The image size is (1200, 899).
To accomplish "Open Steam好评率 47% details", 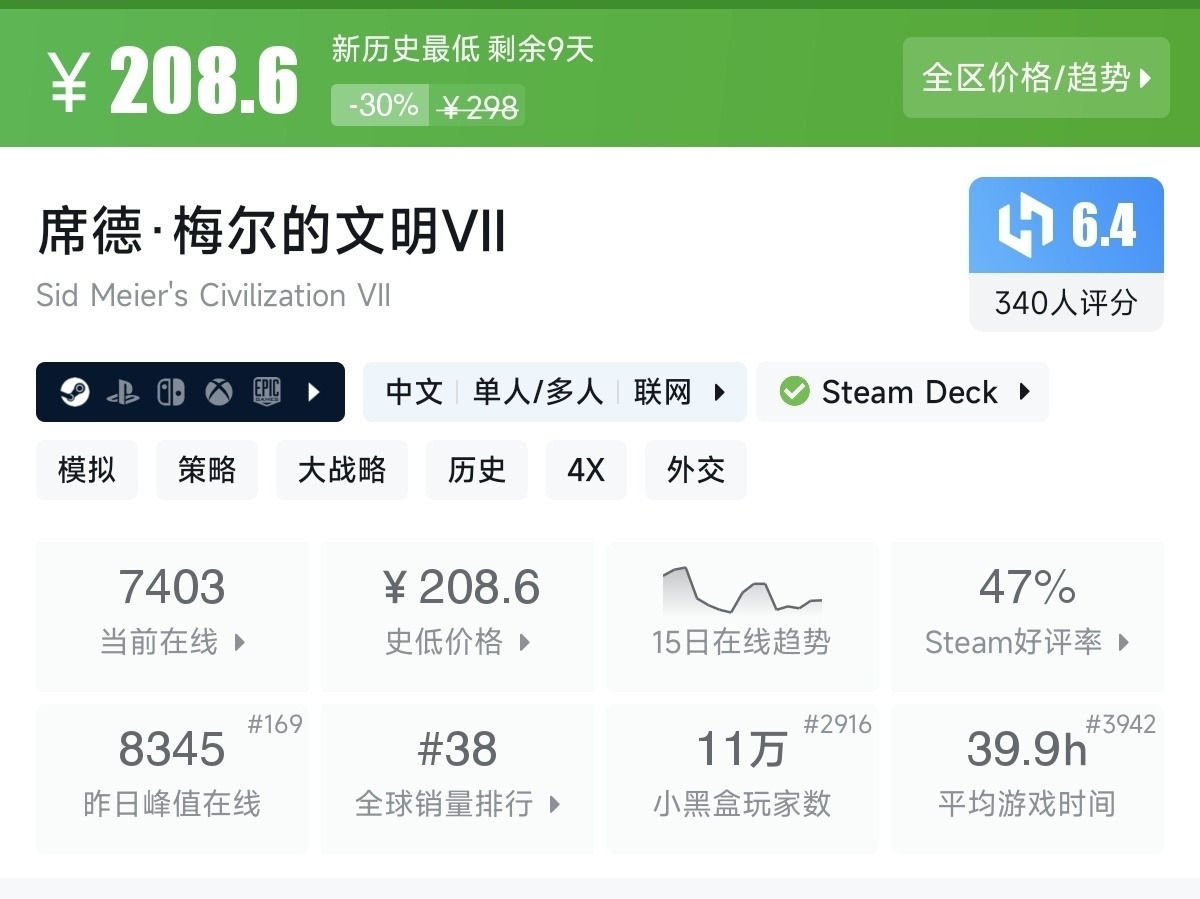I will click(x=1027, y=616).
